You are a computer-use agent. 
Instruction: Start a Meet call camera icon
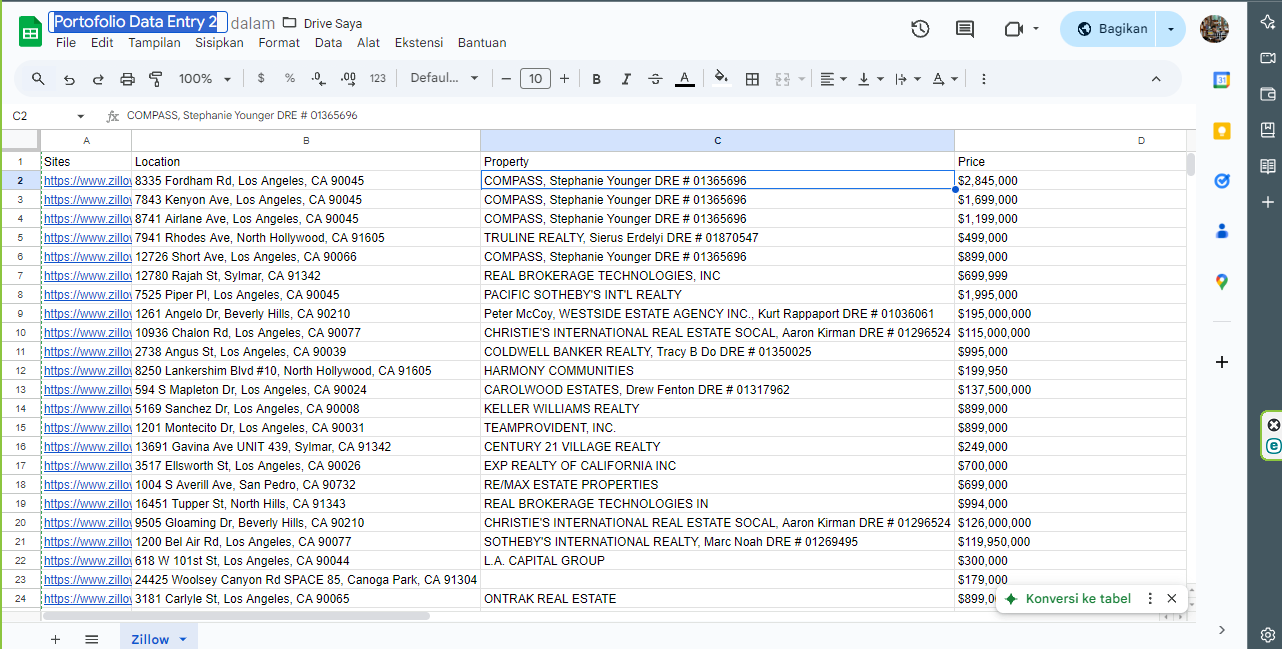coord(1013,29)
